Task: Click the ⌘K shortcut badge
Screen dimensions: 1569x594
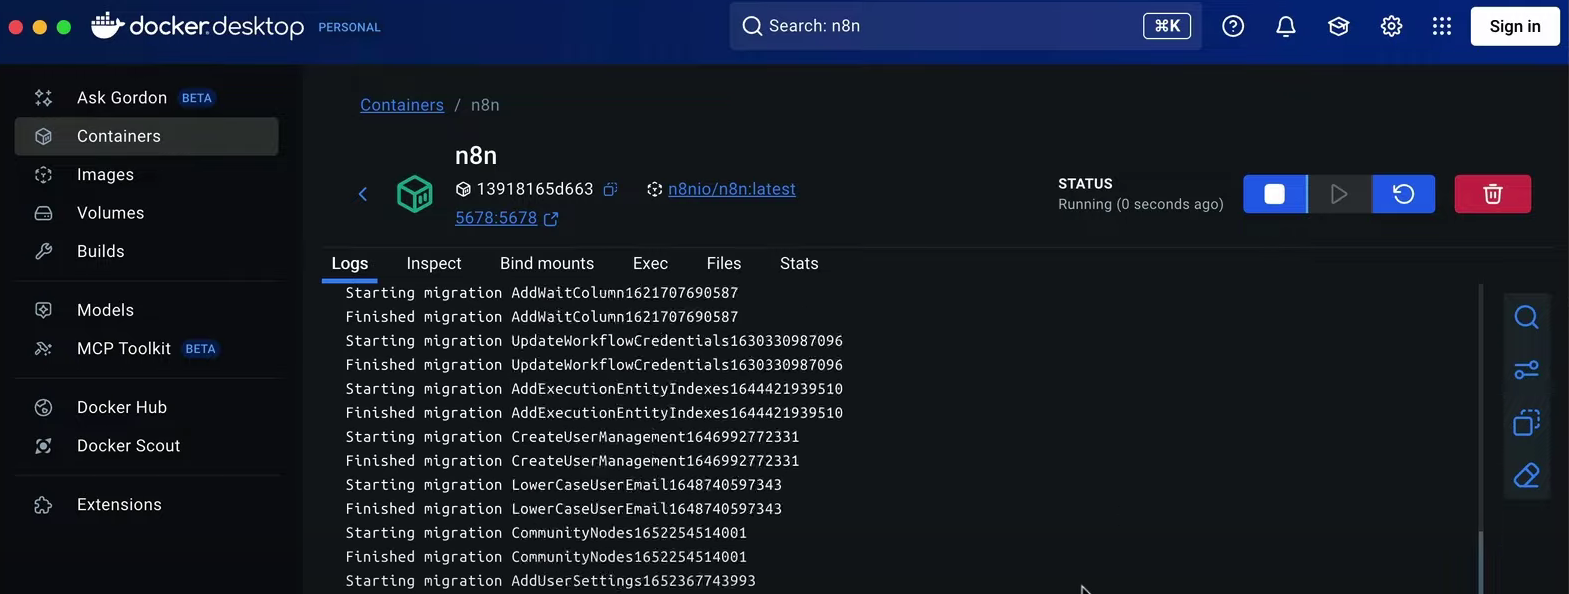Action: click(x=1167, y=26)
